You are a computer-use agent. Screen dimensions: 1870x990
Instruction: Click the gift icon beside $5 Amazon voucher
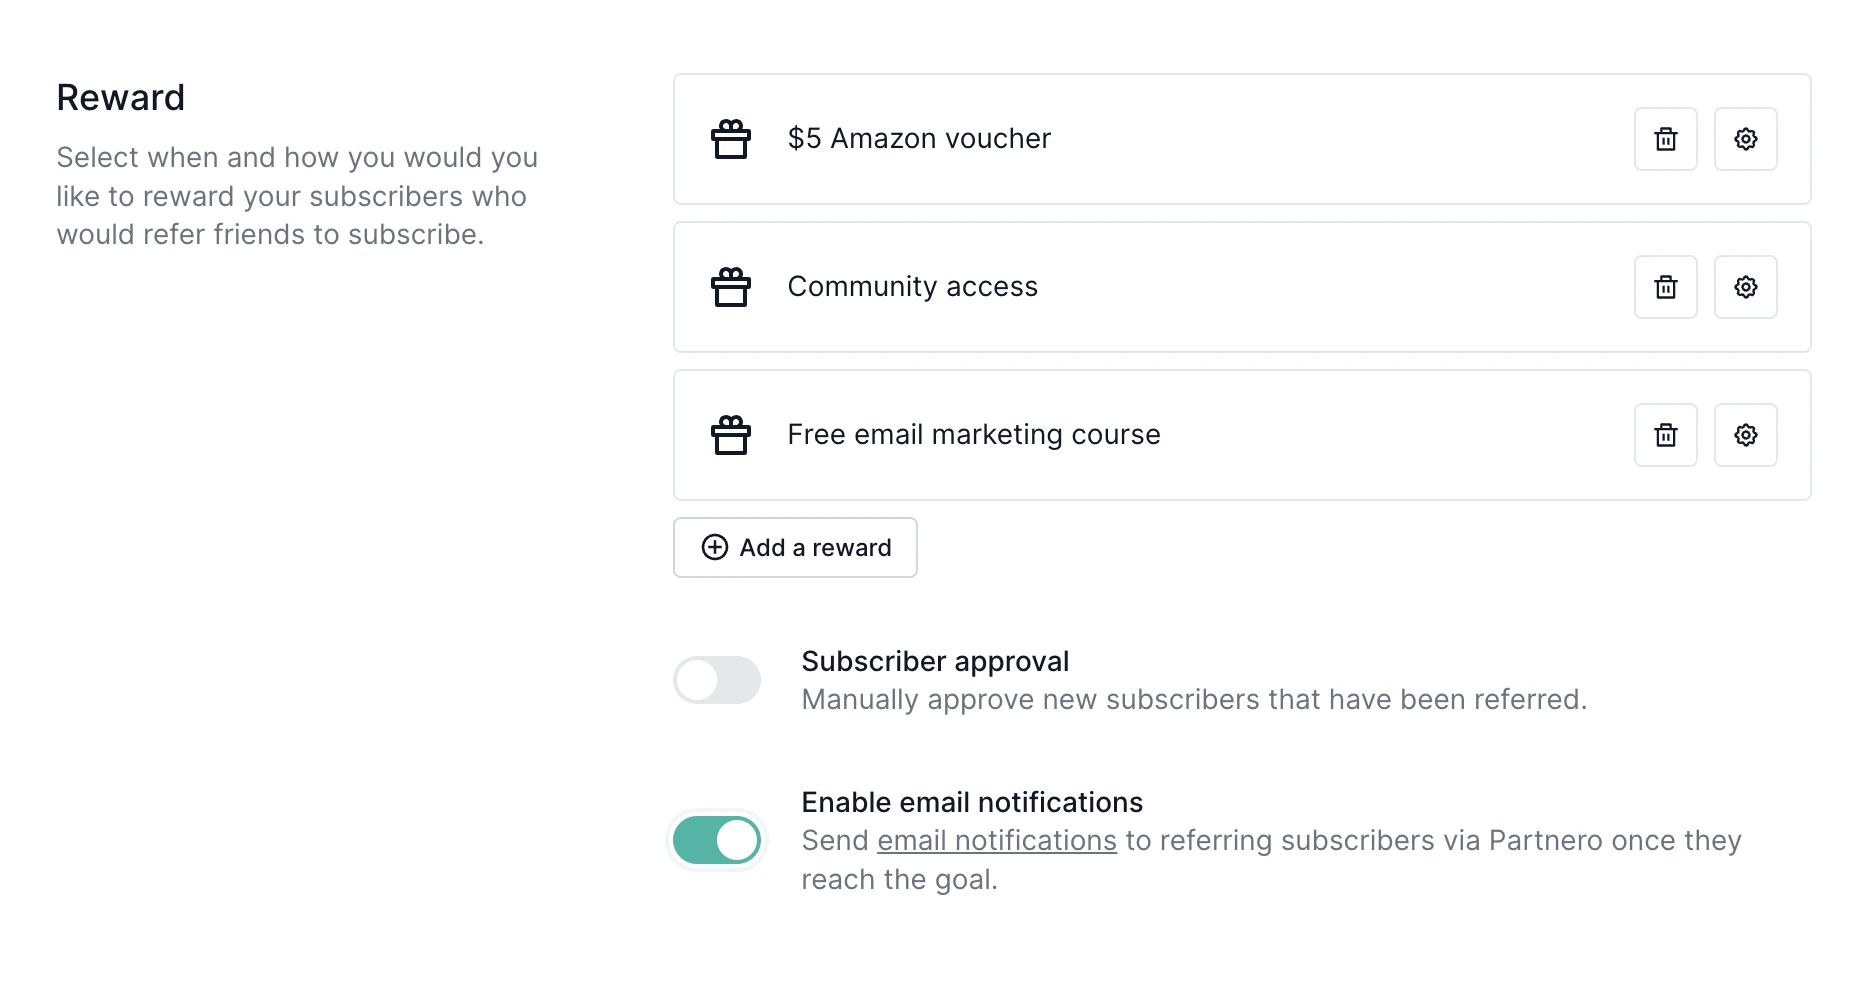(731, 139)
